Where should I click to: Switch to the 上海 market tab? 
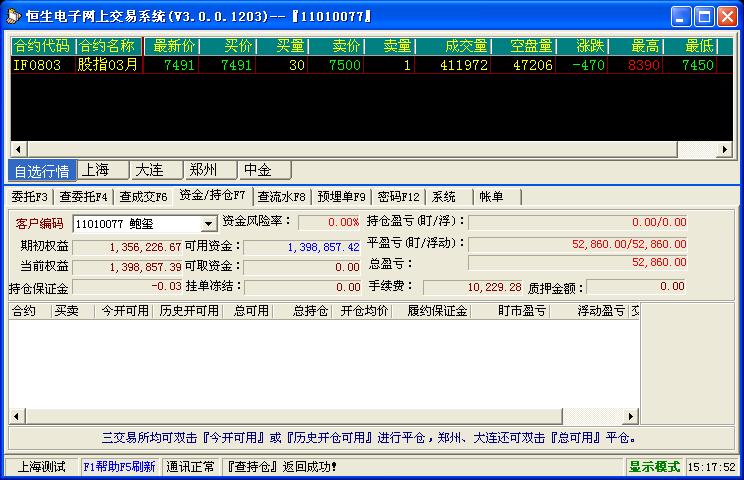pyautogui.click(x=103, y=170)
